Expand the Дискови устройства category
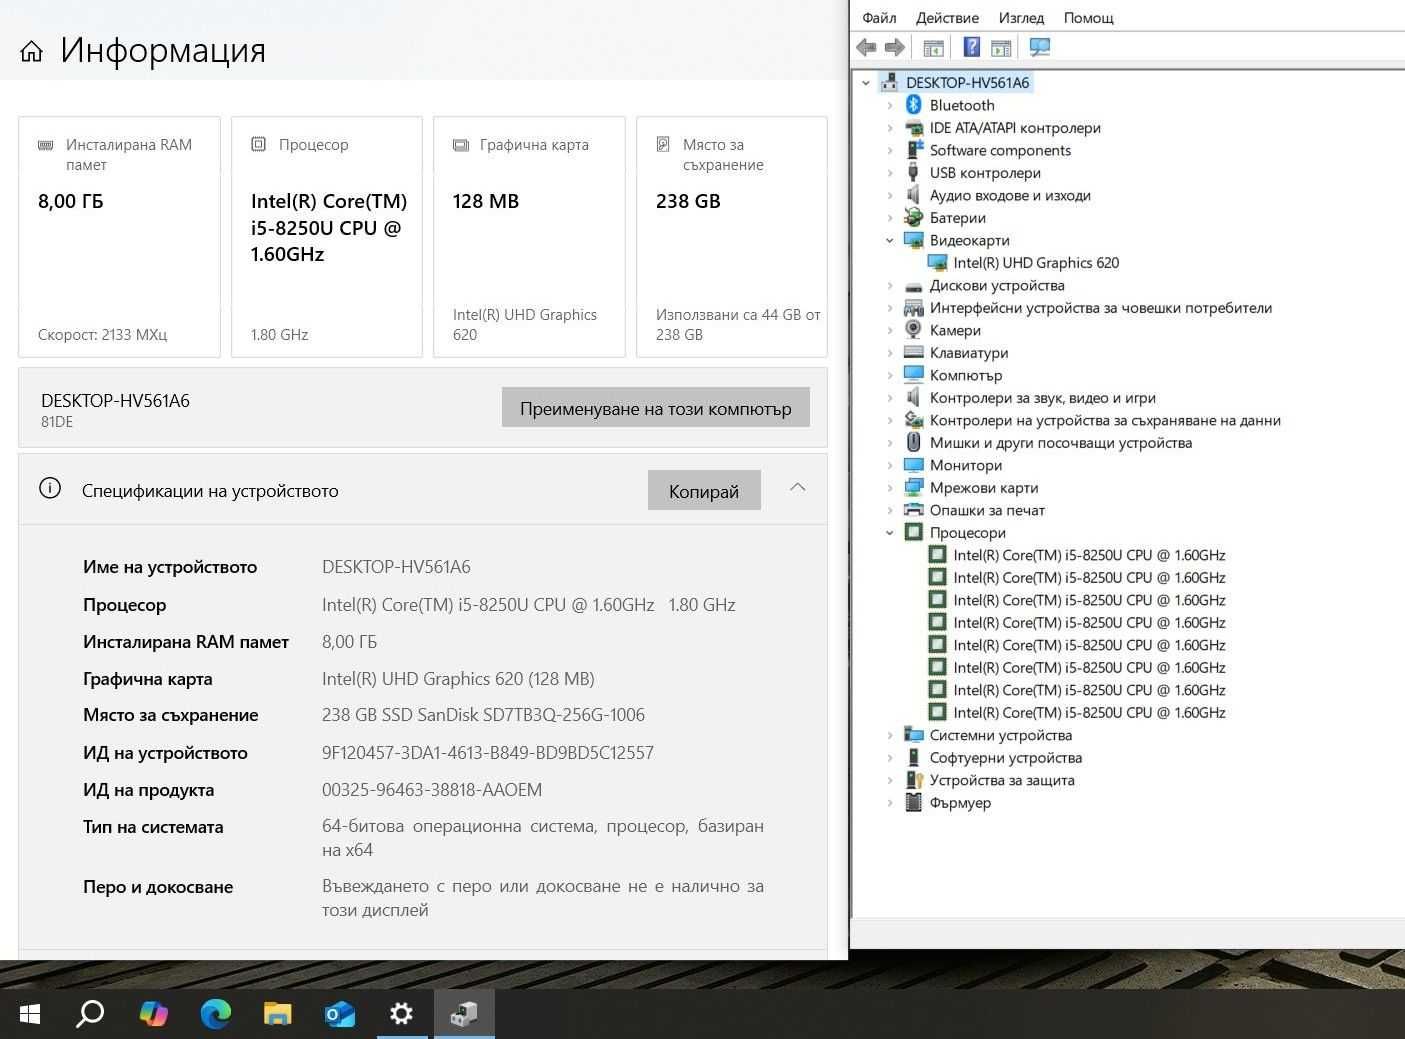Viewport: 1405px width, 1039px height. [x=890, y=285]
